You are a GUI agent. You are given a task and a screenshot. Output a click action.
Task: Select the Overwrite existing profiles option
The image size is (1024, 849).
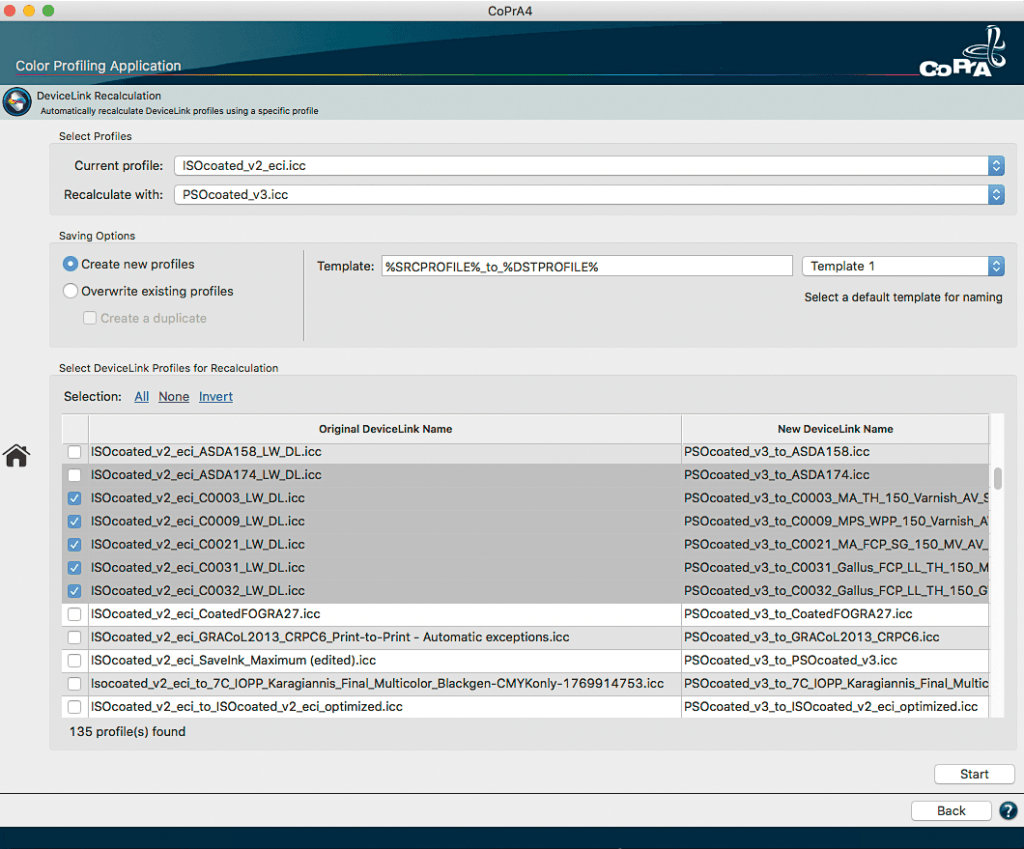point(71,291)
